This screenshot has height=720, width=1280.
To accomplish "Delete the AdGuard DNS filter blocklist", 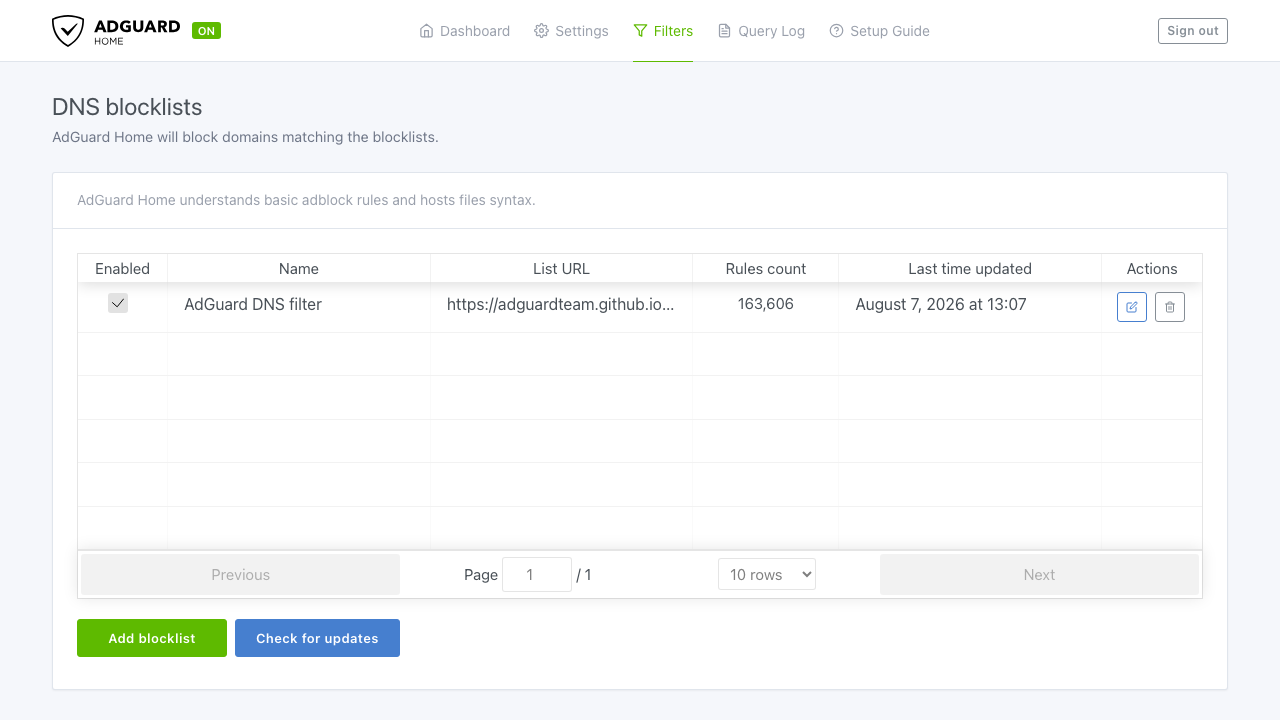I will pyautogui.click(x=1170, y=307).
